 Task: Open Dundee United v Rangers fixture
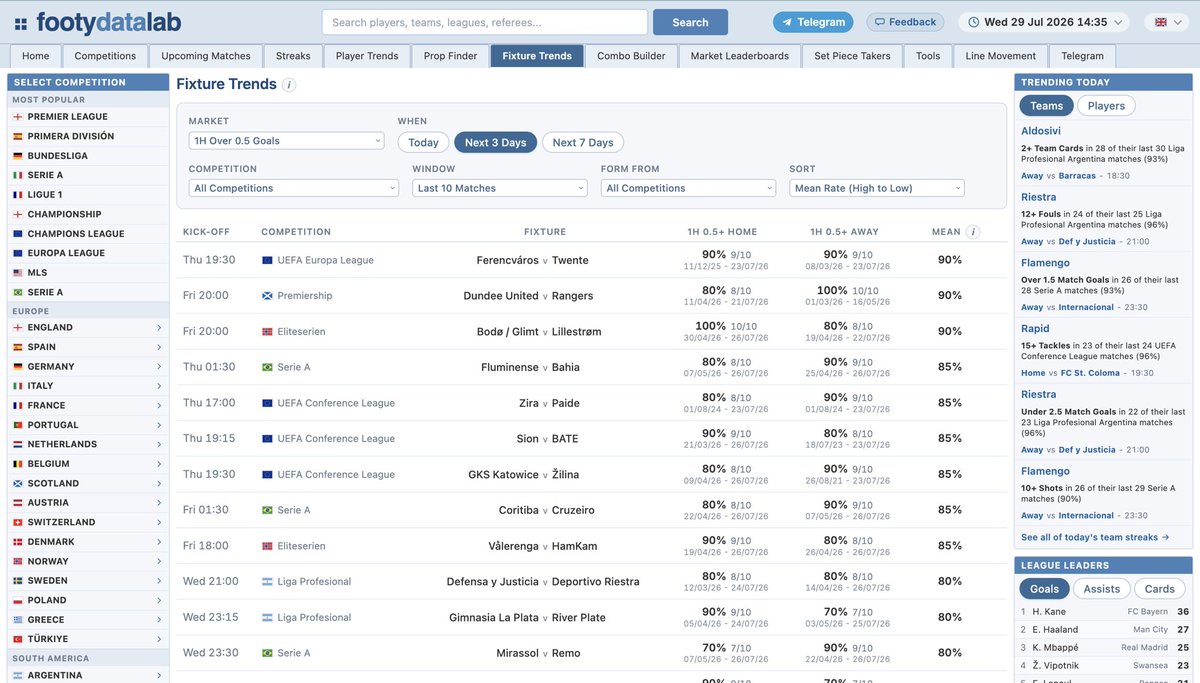click(528, 296)
